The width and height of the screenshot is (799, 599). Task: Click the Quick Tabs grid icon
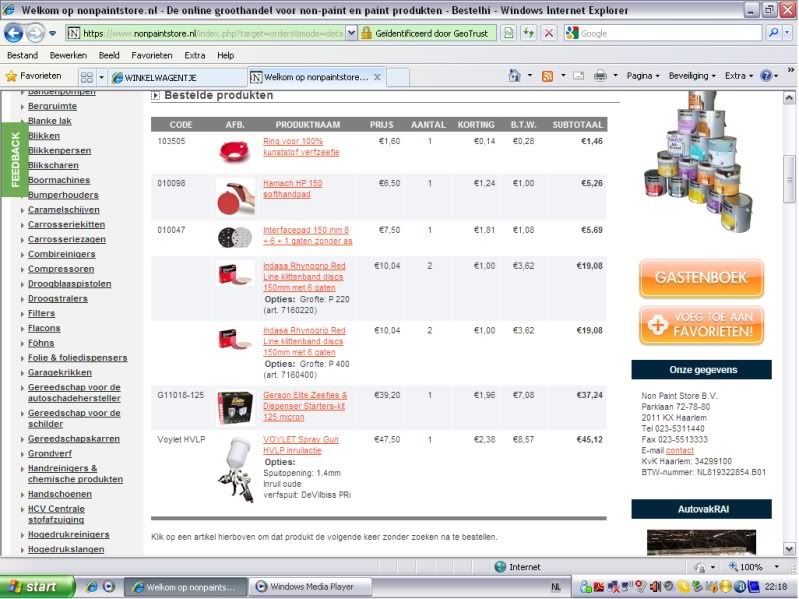(87, 77)
